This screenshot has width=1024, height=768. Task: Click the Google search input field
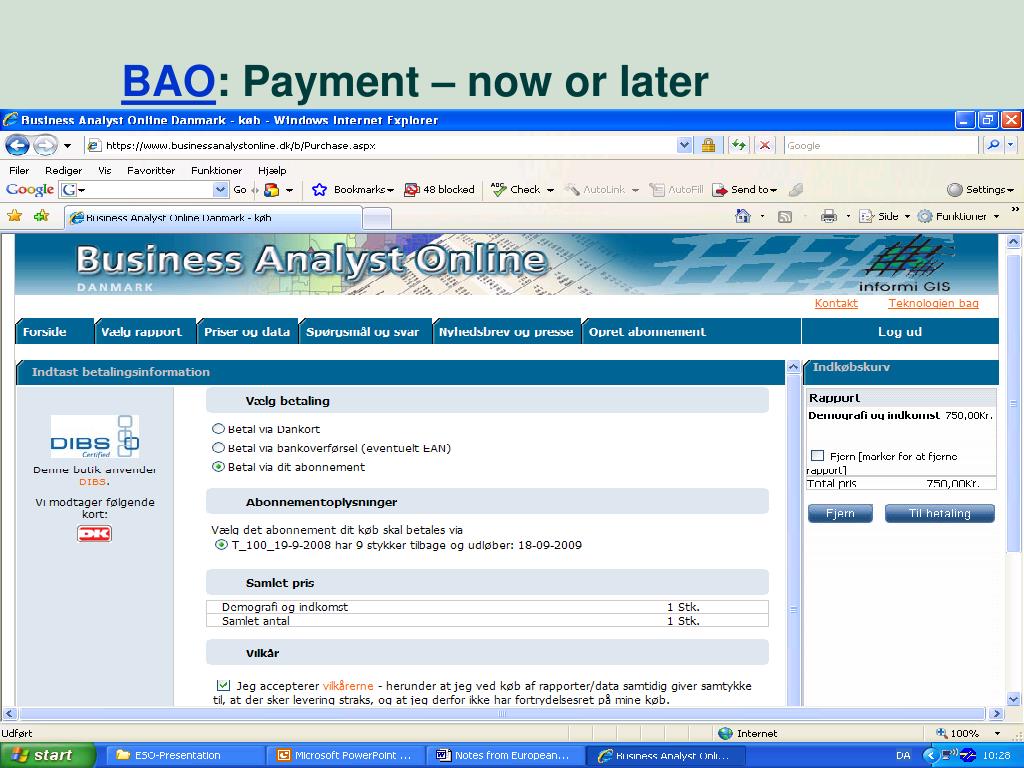pyautogui.click(x=882, y=145)
